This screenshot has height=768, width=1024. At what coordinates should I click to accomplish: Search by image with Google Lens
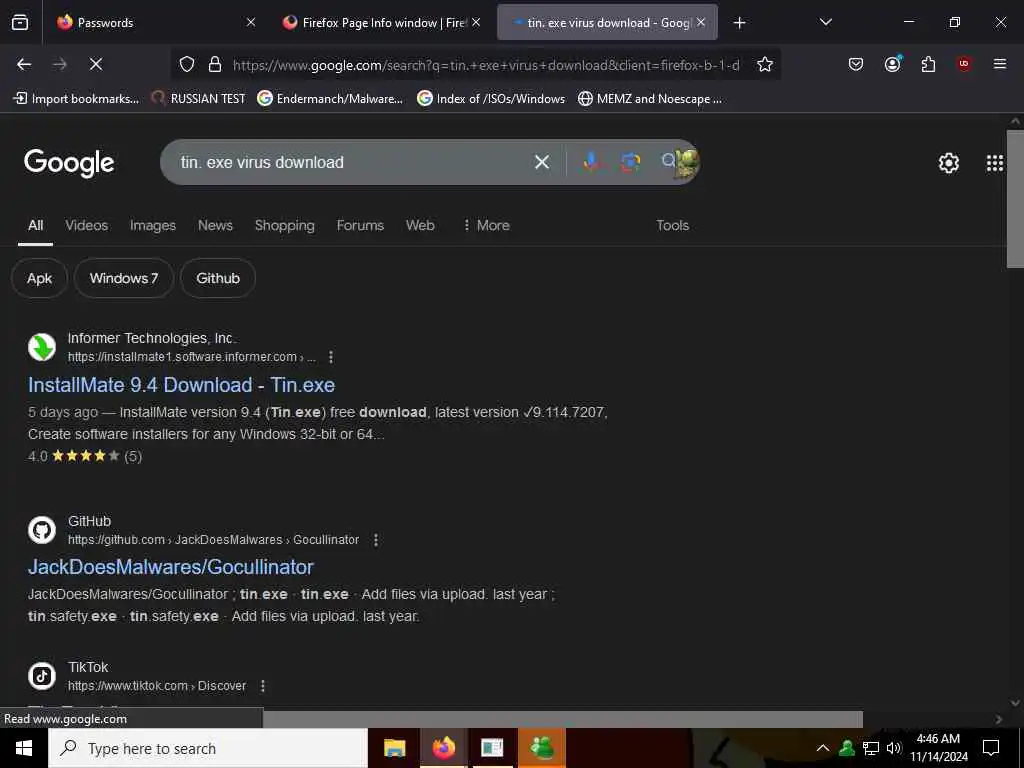point(630,162)
